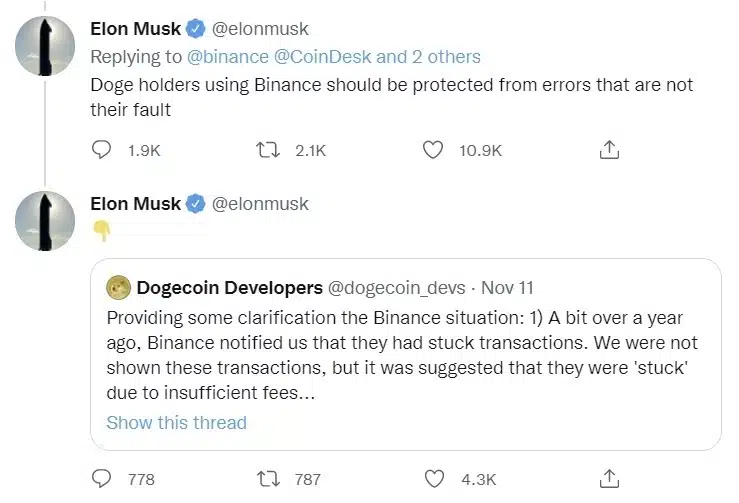Reply to the Doge holders tweet
739x503 pixels.
[x=102, y=151]
